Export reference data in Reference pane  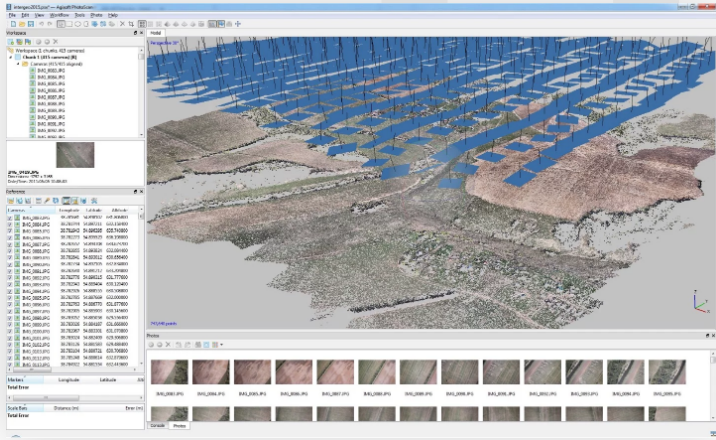[x=20, y=201]
